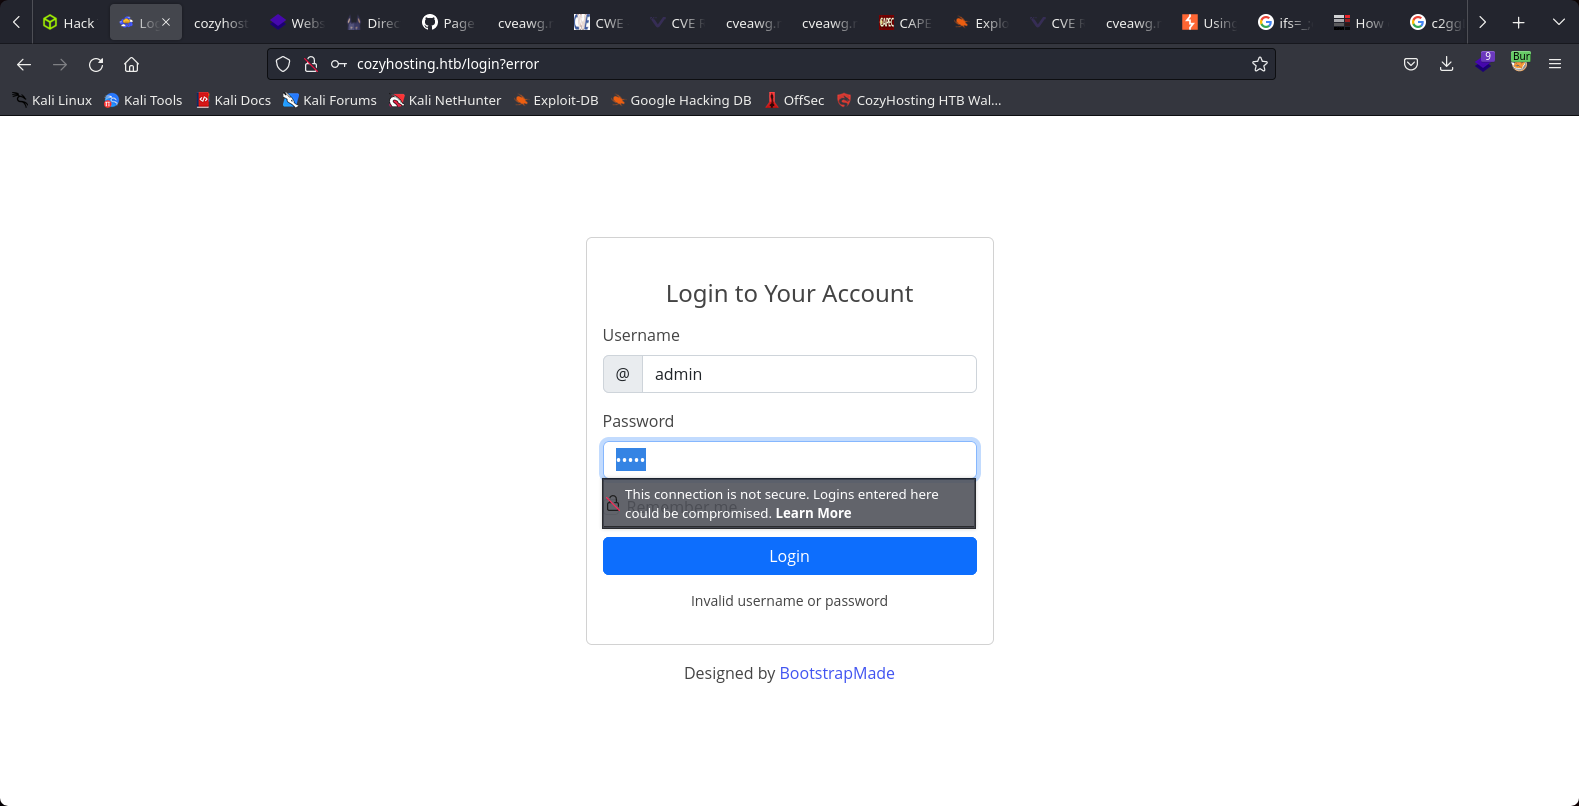Screen dimensions: 1579x806
Task: Open Kali Docs bookmark
Action: click(234, 100)
